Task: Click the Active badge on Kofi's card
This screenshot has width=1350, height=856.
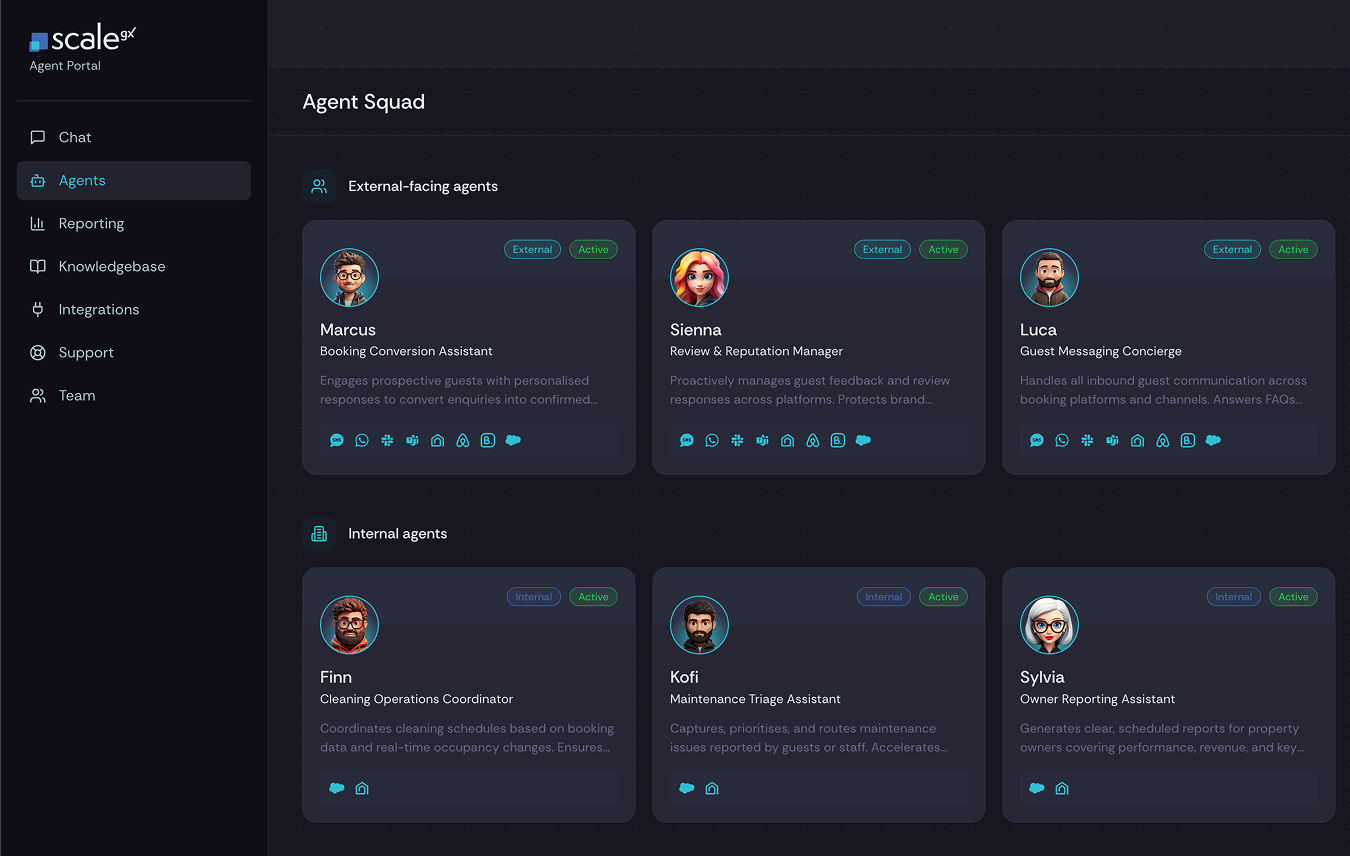Action: point(943,597)
